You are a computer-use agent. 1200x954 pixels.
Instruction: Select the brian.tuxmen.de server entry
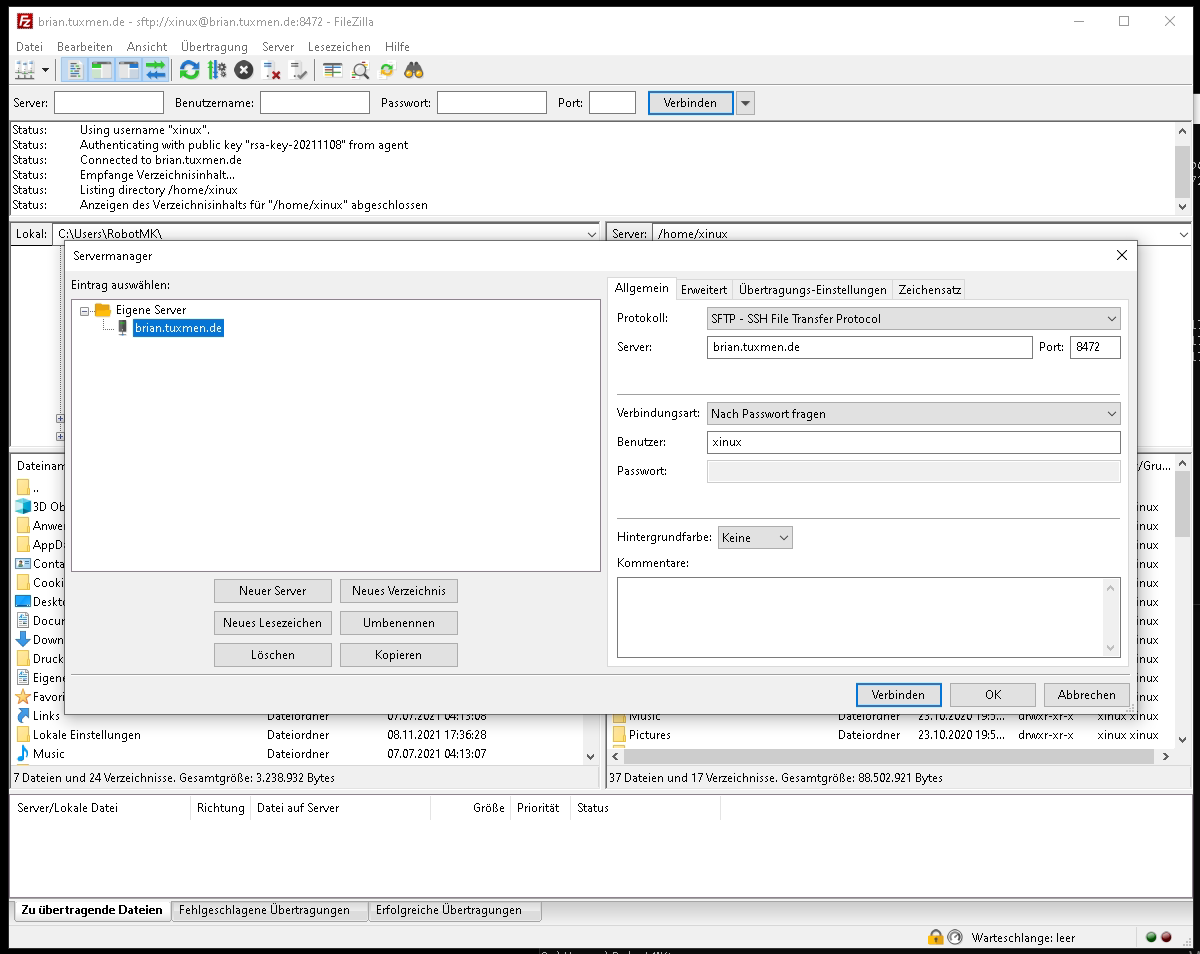pos(178,328)
